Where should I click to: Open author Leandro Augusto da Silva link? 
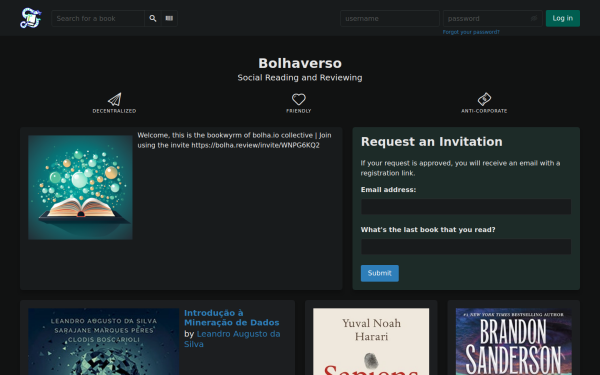[232, 339]
